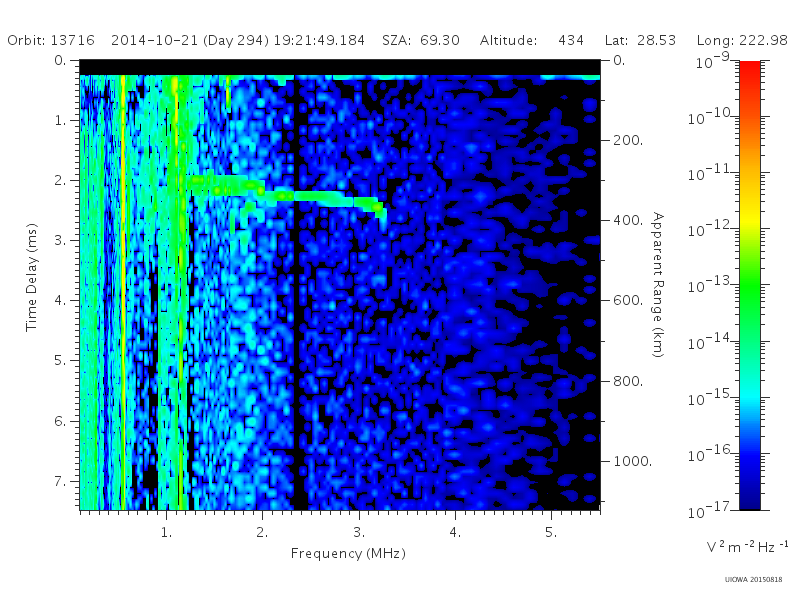The image size is (800, 600).
Task: Click the apparent range tick '1000.'
Action: point(633,461)
